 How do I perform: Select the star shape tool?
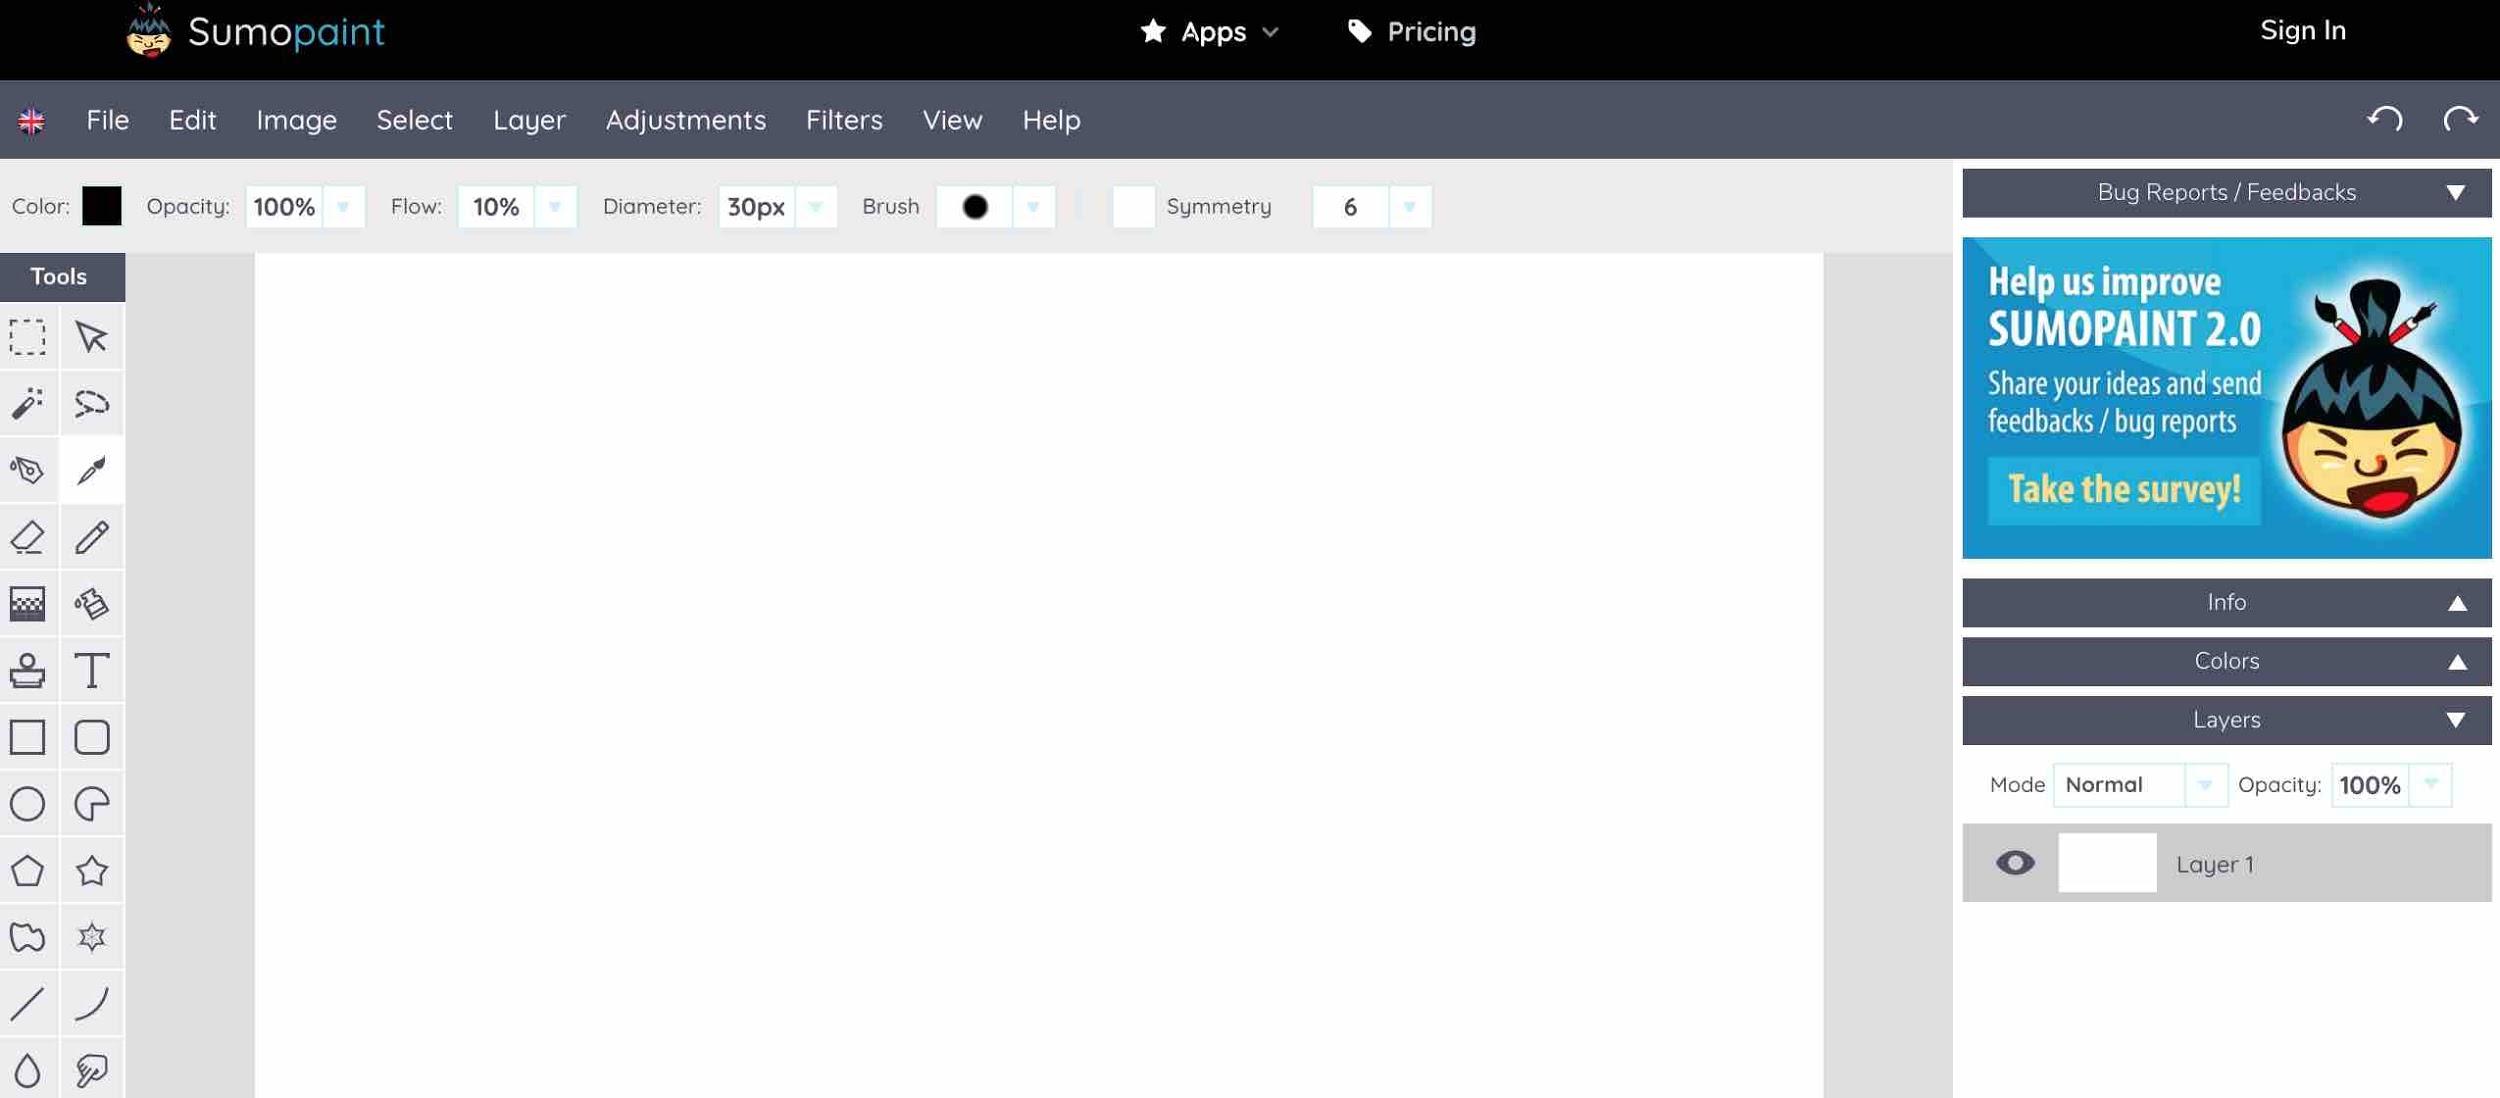(x=92, y=870)
